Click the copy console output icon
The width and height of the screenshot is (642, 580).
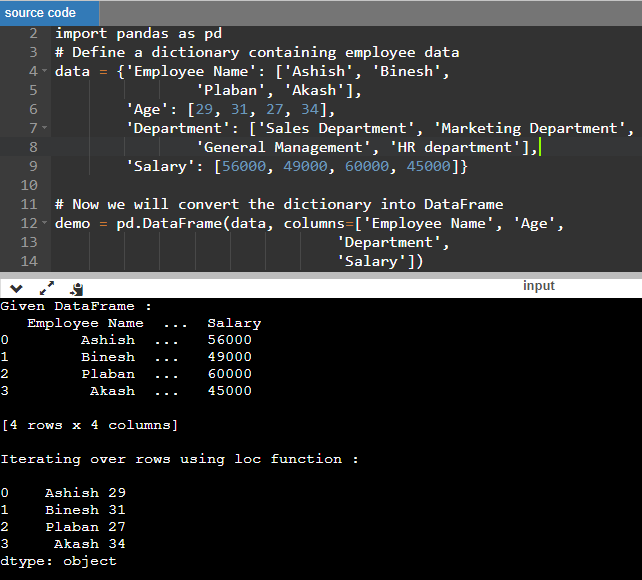click(x=76, y=288)
